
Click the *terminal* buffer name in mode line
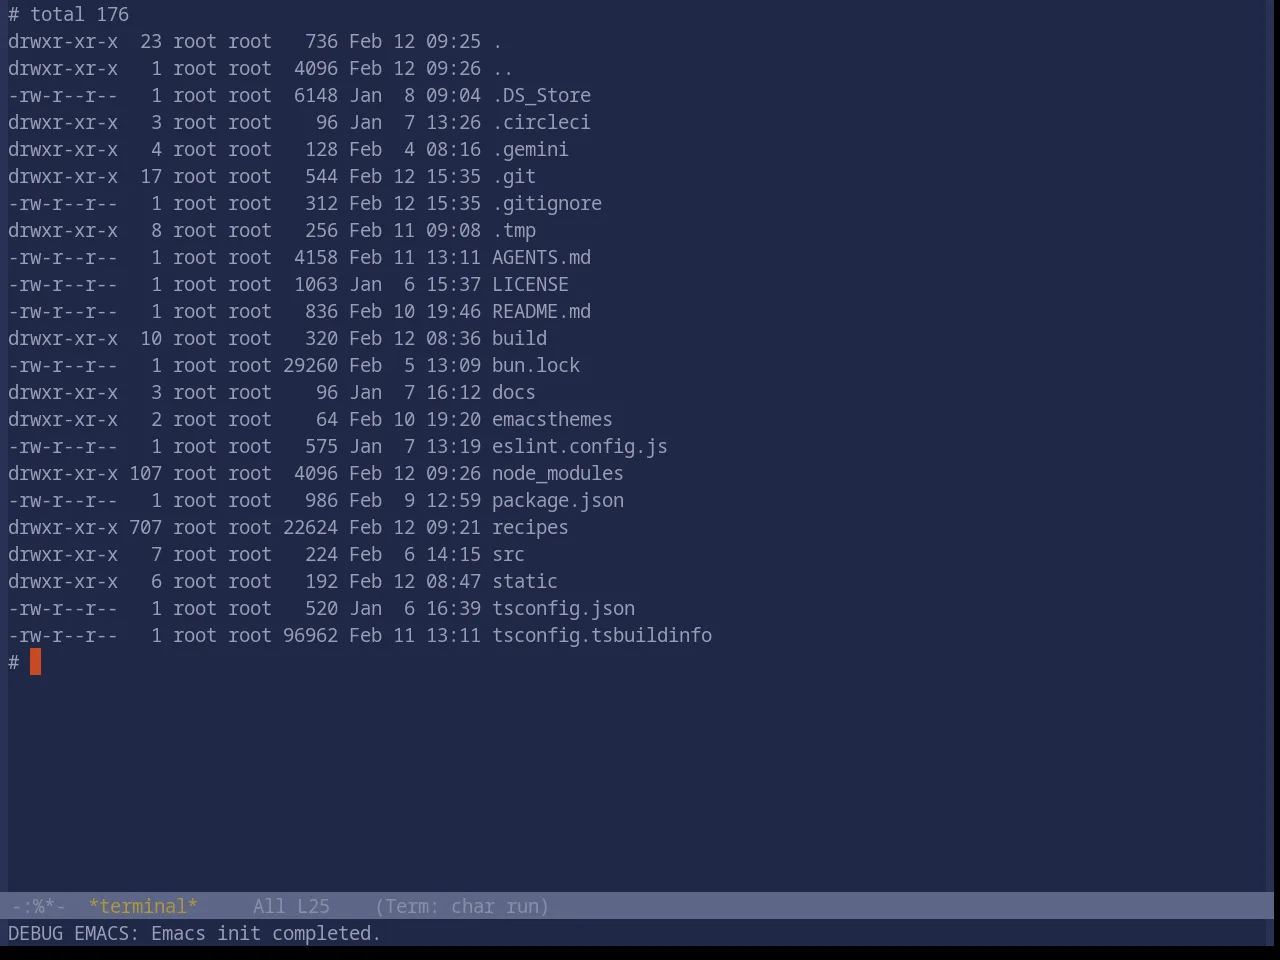(143, 906)
